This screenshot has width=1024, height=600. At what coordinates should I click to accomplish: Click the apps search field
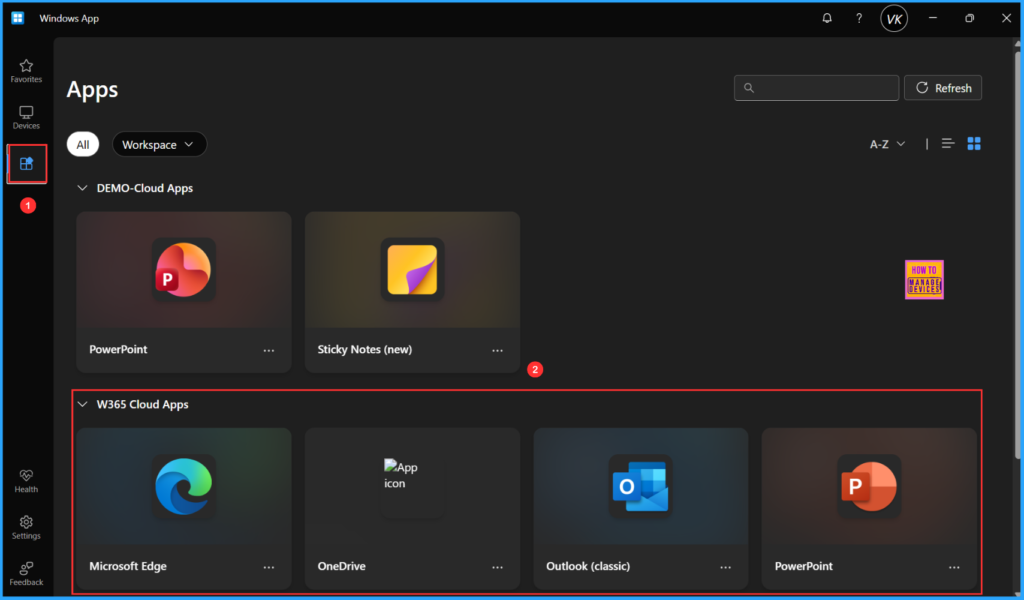point(816,88)
